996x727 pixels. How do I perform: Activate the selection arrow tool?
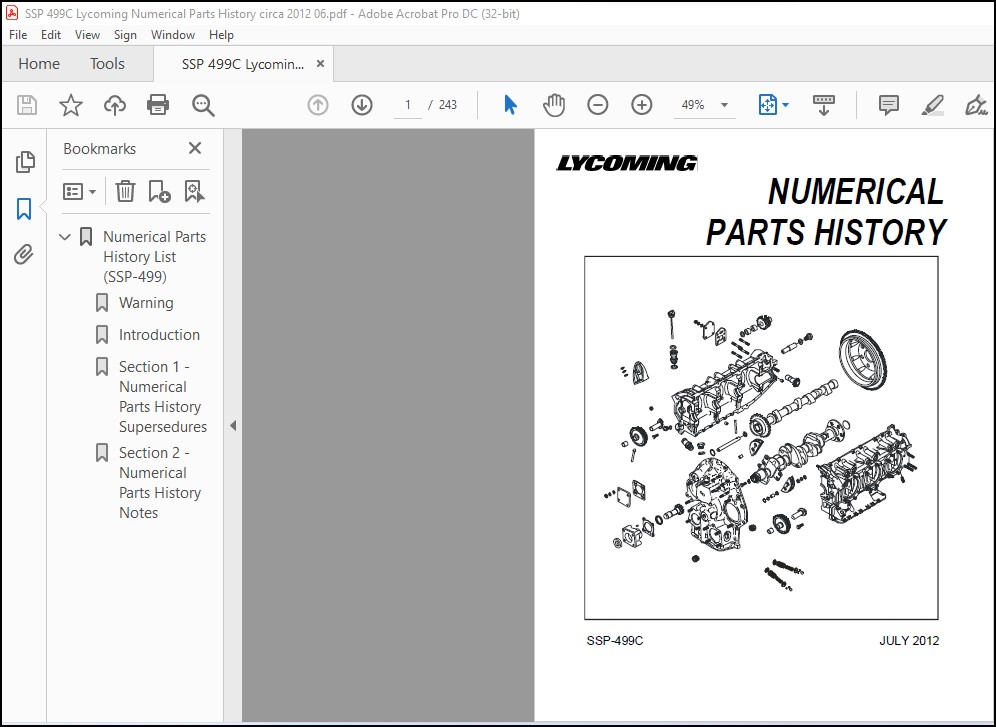510,105
